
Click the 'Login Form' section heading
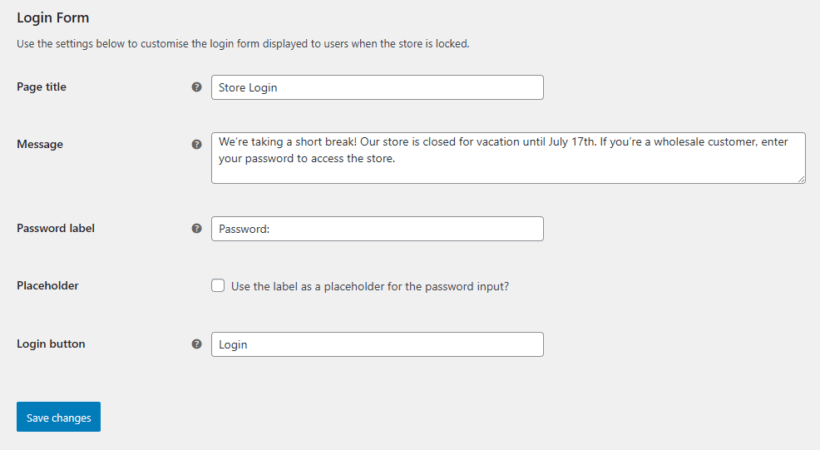(53, 18)
